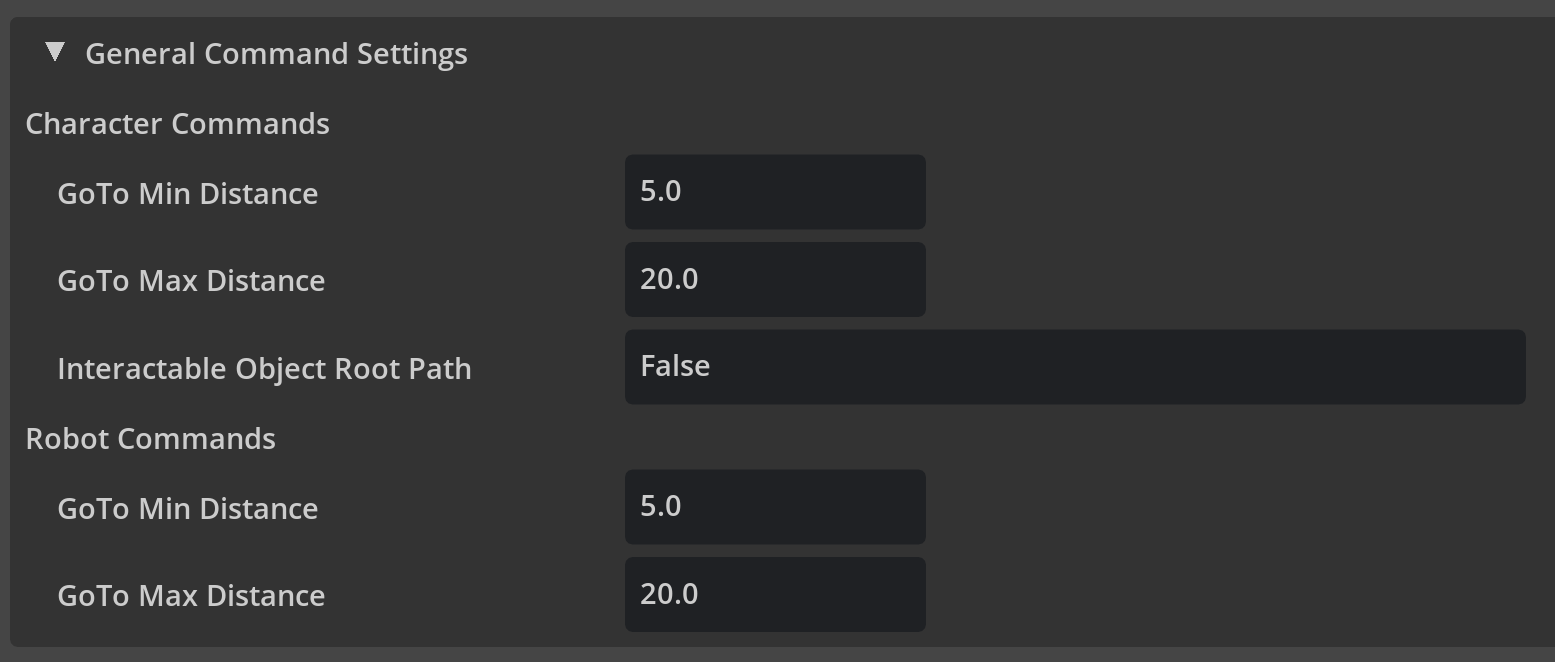The height and width of the screenshot is (662, 1555).
Task: Click Robot GoTo Min Distance label text
Action: (188, 508)
